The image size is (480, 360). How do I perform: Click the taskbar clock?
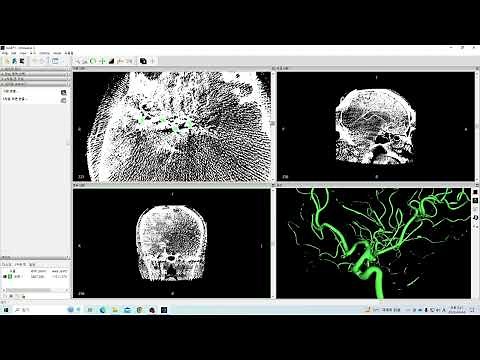[x=457, y=310]
